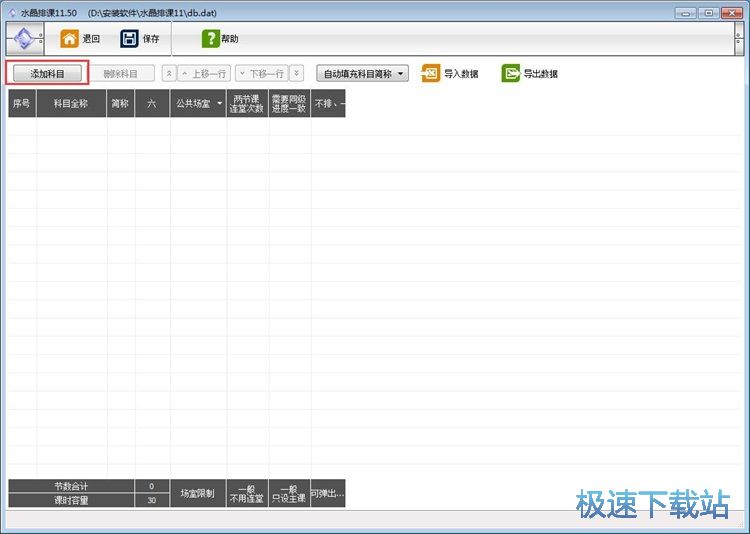750x534 pixels.
Task: Click the 保存 save disk icon
Action: point(129,39)
